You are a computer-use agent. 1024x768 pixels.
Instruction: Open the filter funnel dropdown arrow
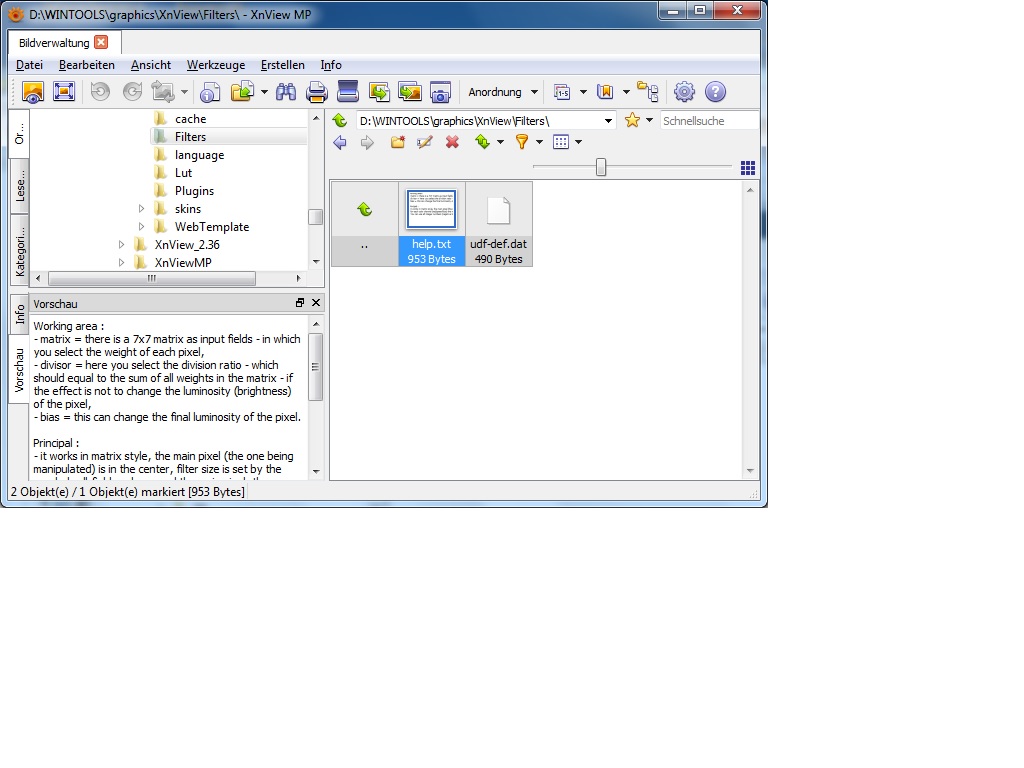[x=539, y=142]
